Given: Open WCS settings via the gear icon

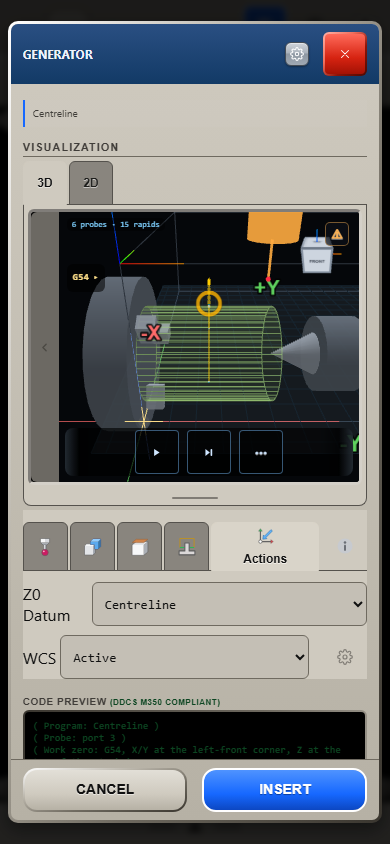Looking at the screenshot, I should tap(344, 657).
